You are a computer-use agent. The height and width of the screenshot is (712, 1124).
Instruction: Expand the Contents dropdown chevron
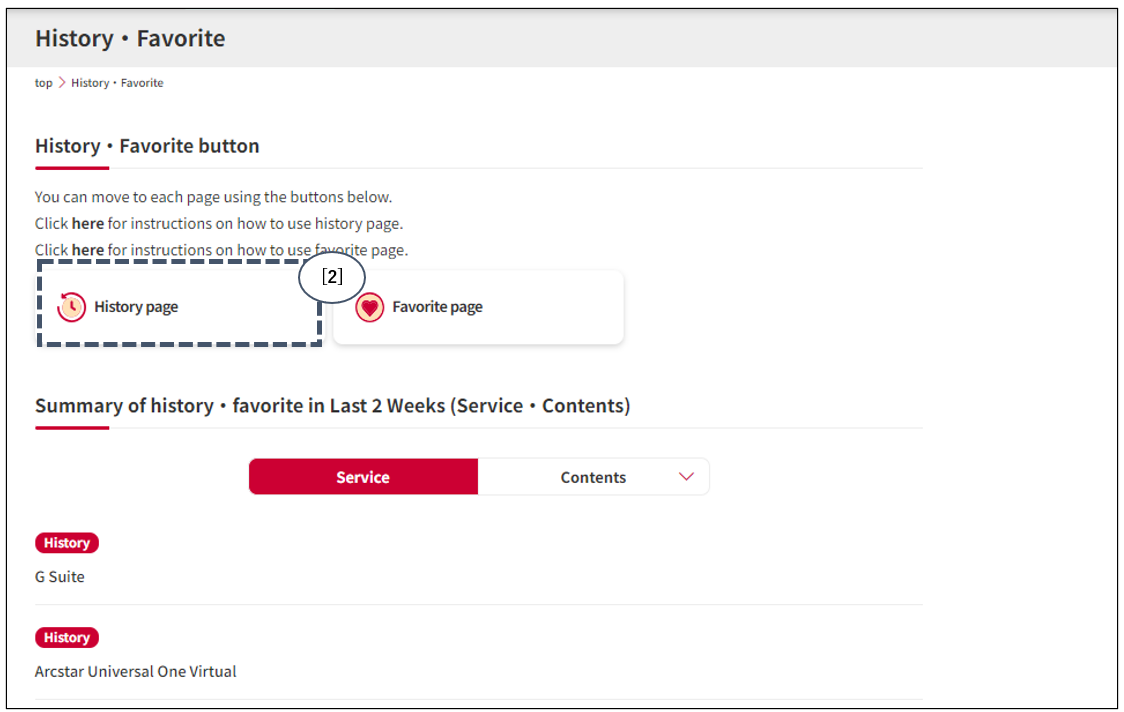click(x=686, y=477)
